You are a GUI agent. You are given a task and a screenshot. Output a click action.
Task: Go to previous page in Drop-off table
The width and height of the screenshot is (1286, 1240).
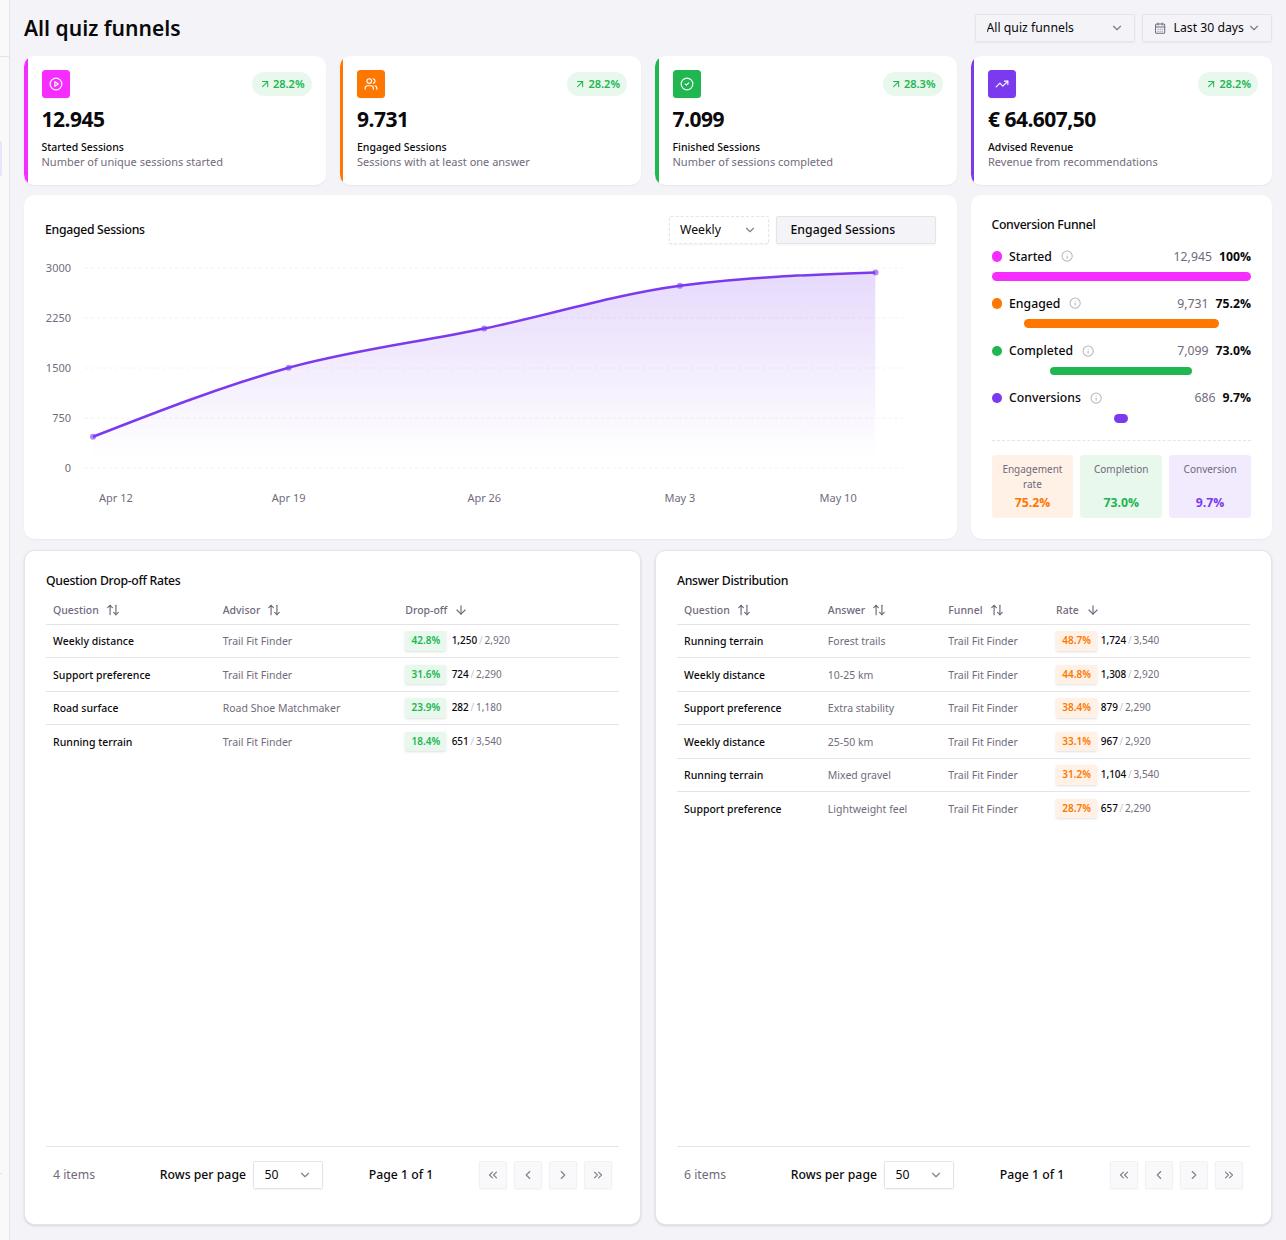(528, 1175)
